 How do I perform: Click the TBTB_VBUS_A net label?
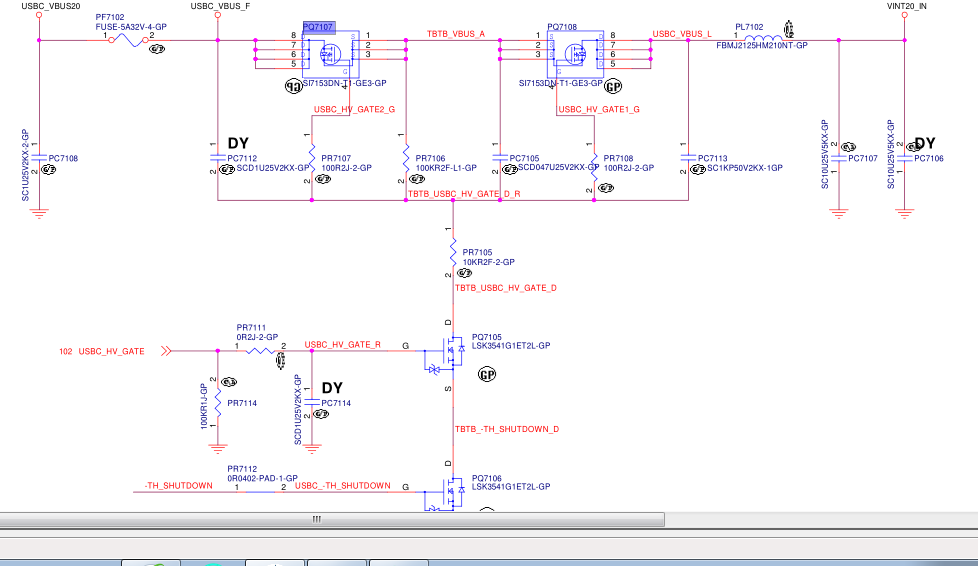click(455, 34)
